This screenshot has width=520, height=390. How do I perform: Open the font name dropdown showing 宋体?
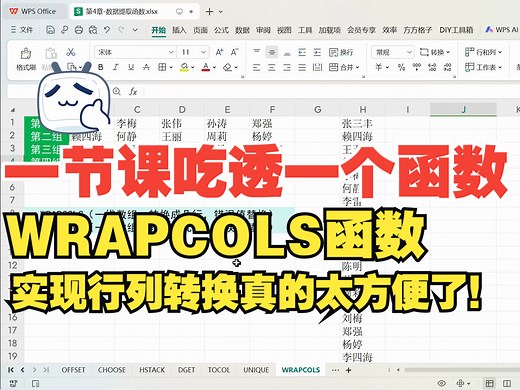point(171,52)
